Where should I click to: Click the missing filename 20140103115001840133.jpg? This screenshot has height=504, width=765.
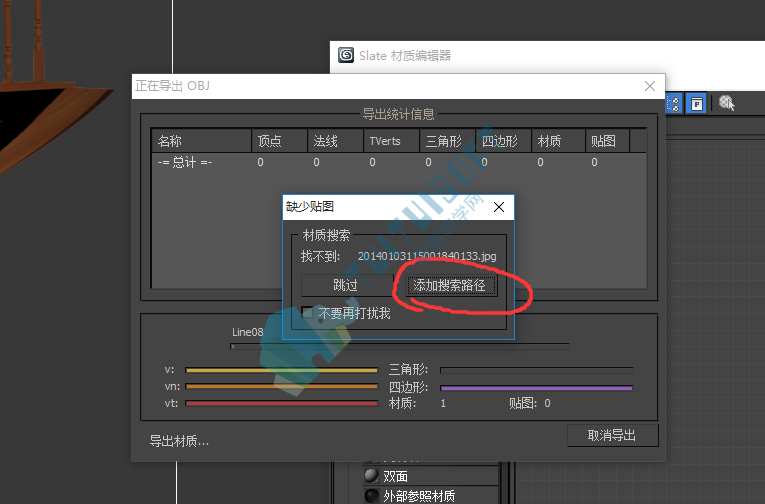tap(427, 256)
